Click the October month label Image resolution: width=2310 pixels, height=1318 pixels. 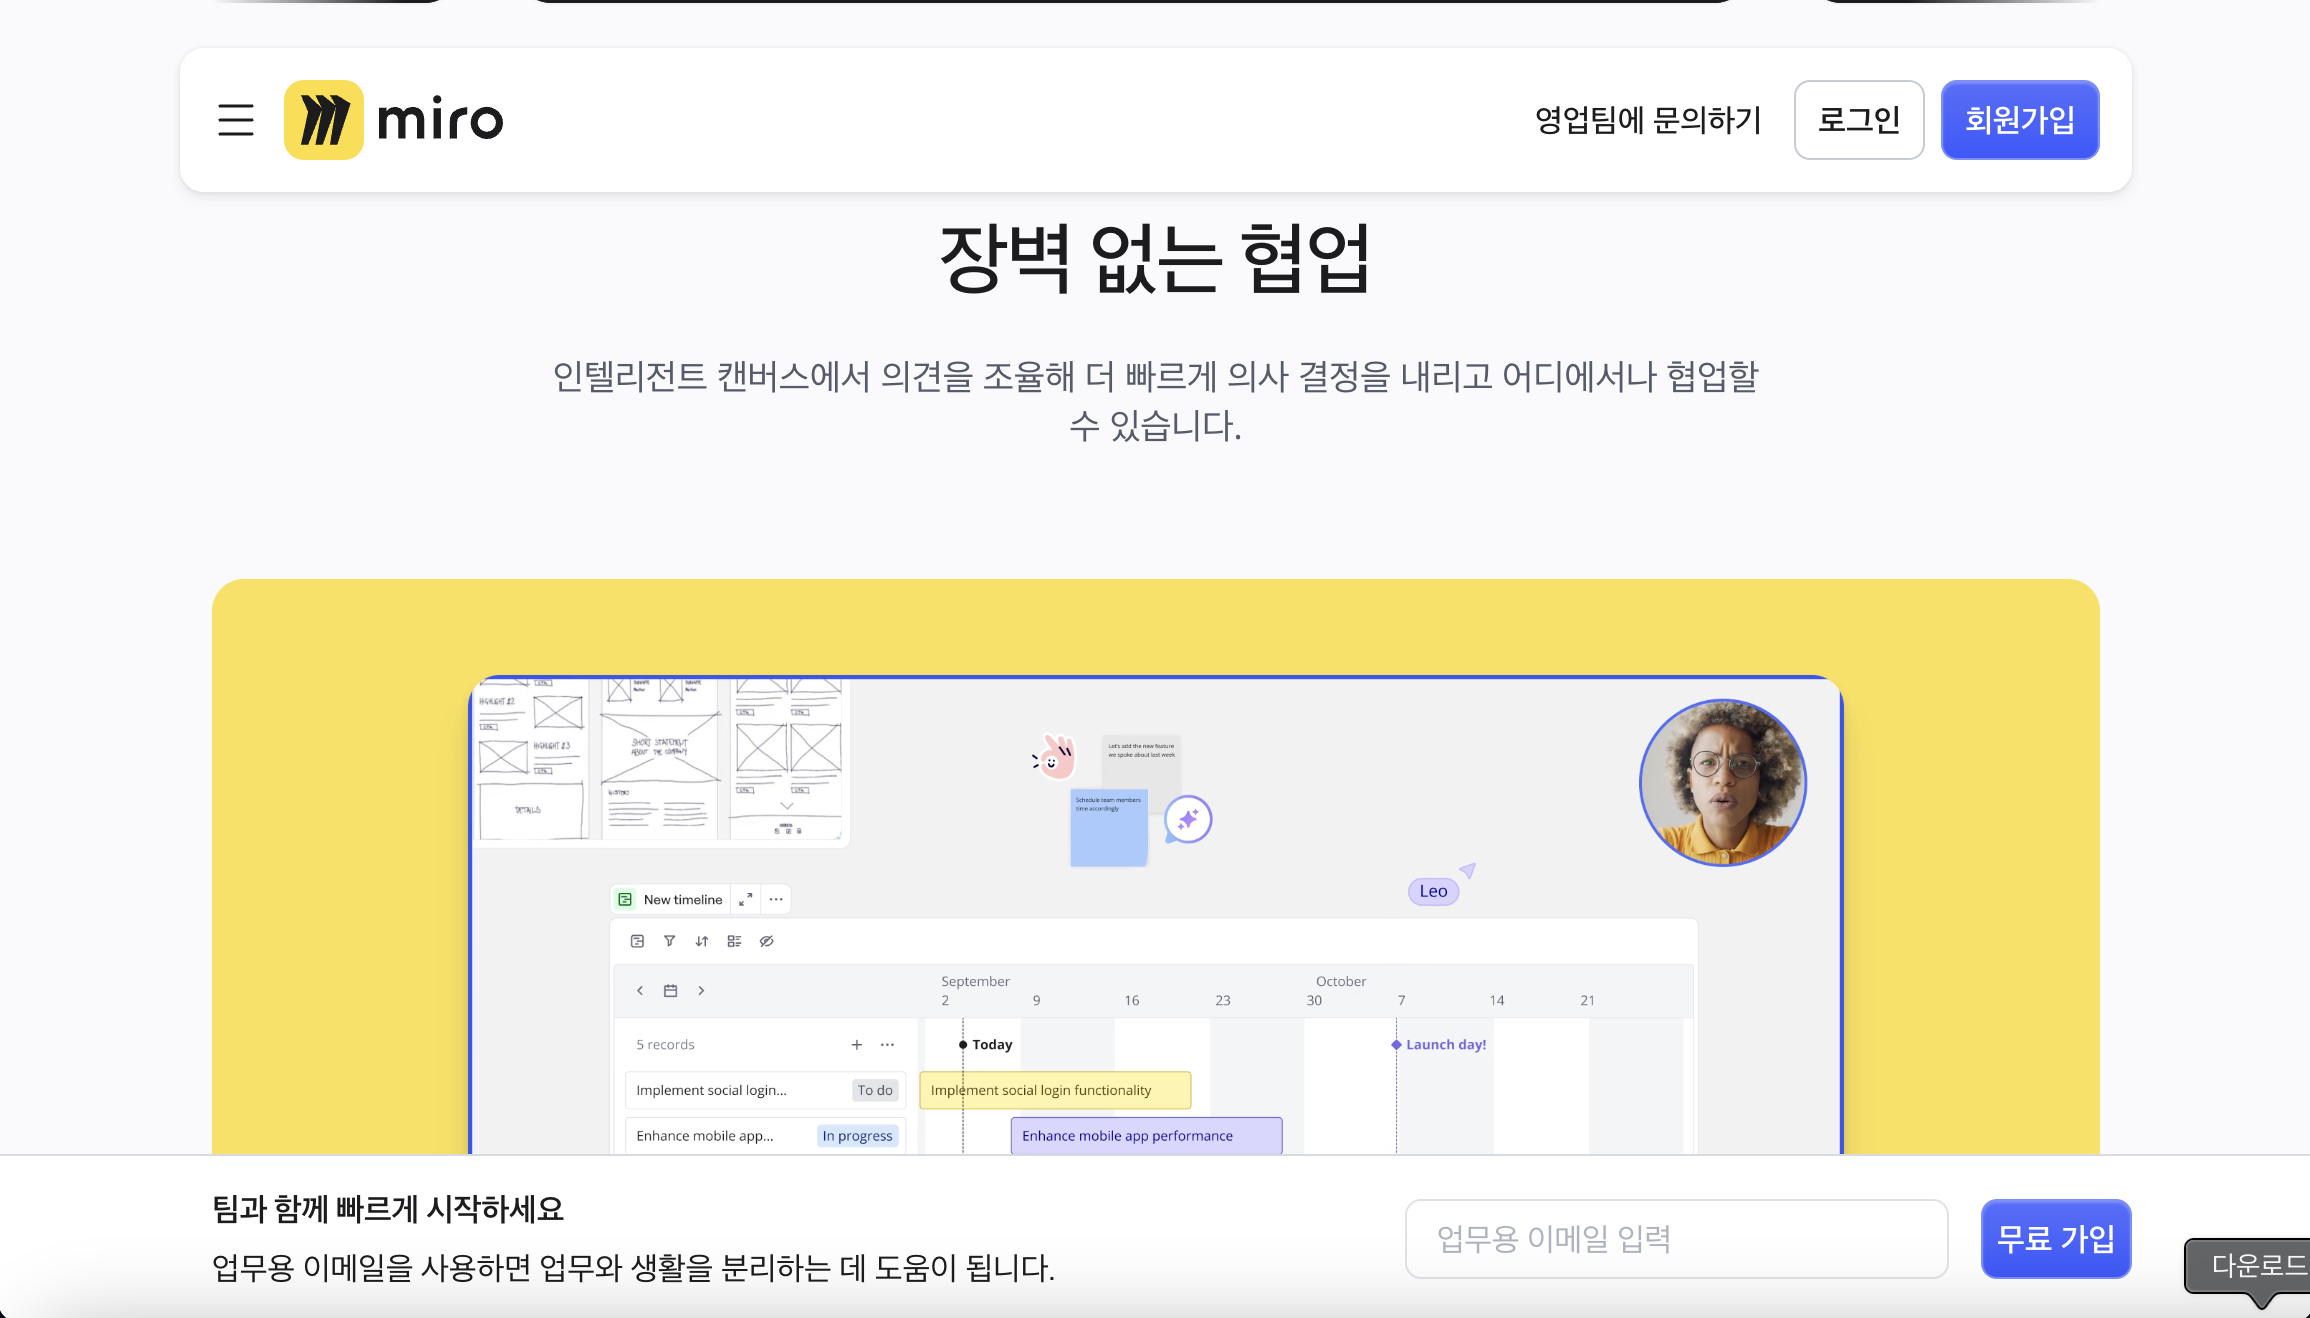pyautogui.click(x=1341, y=981)
